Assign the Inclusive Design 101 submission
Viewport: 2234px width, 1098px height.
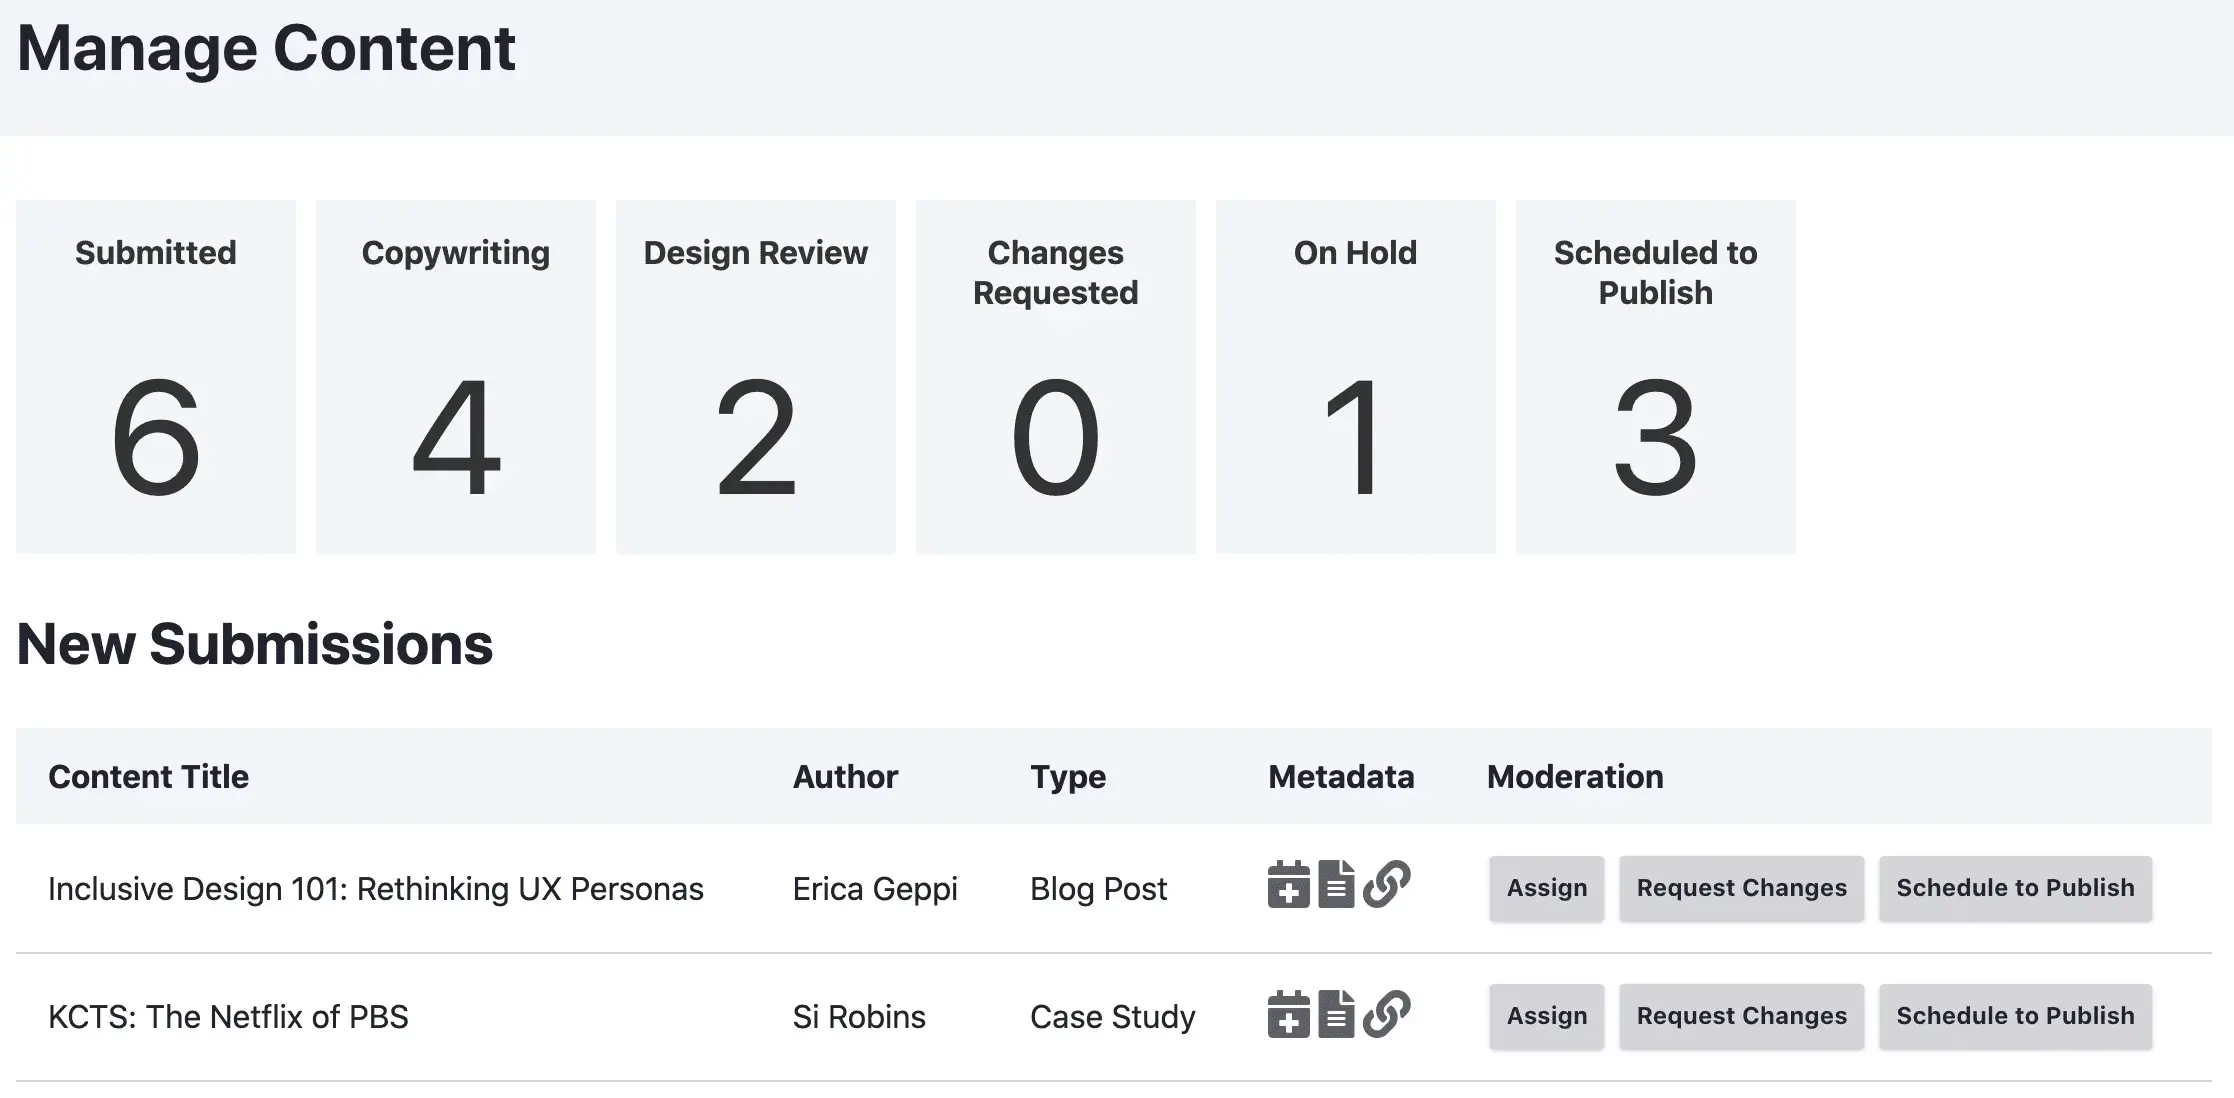pyautogui.click(x=1546, y=888)
